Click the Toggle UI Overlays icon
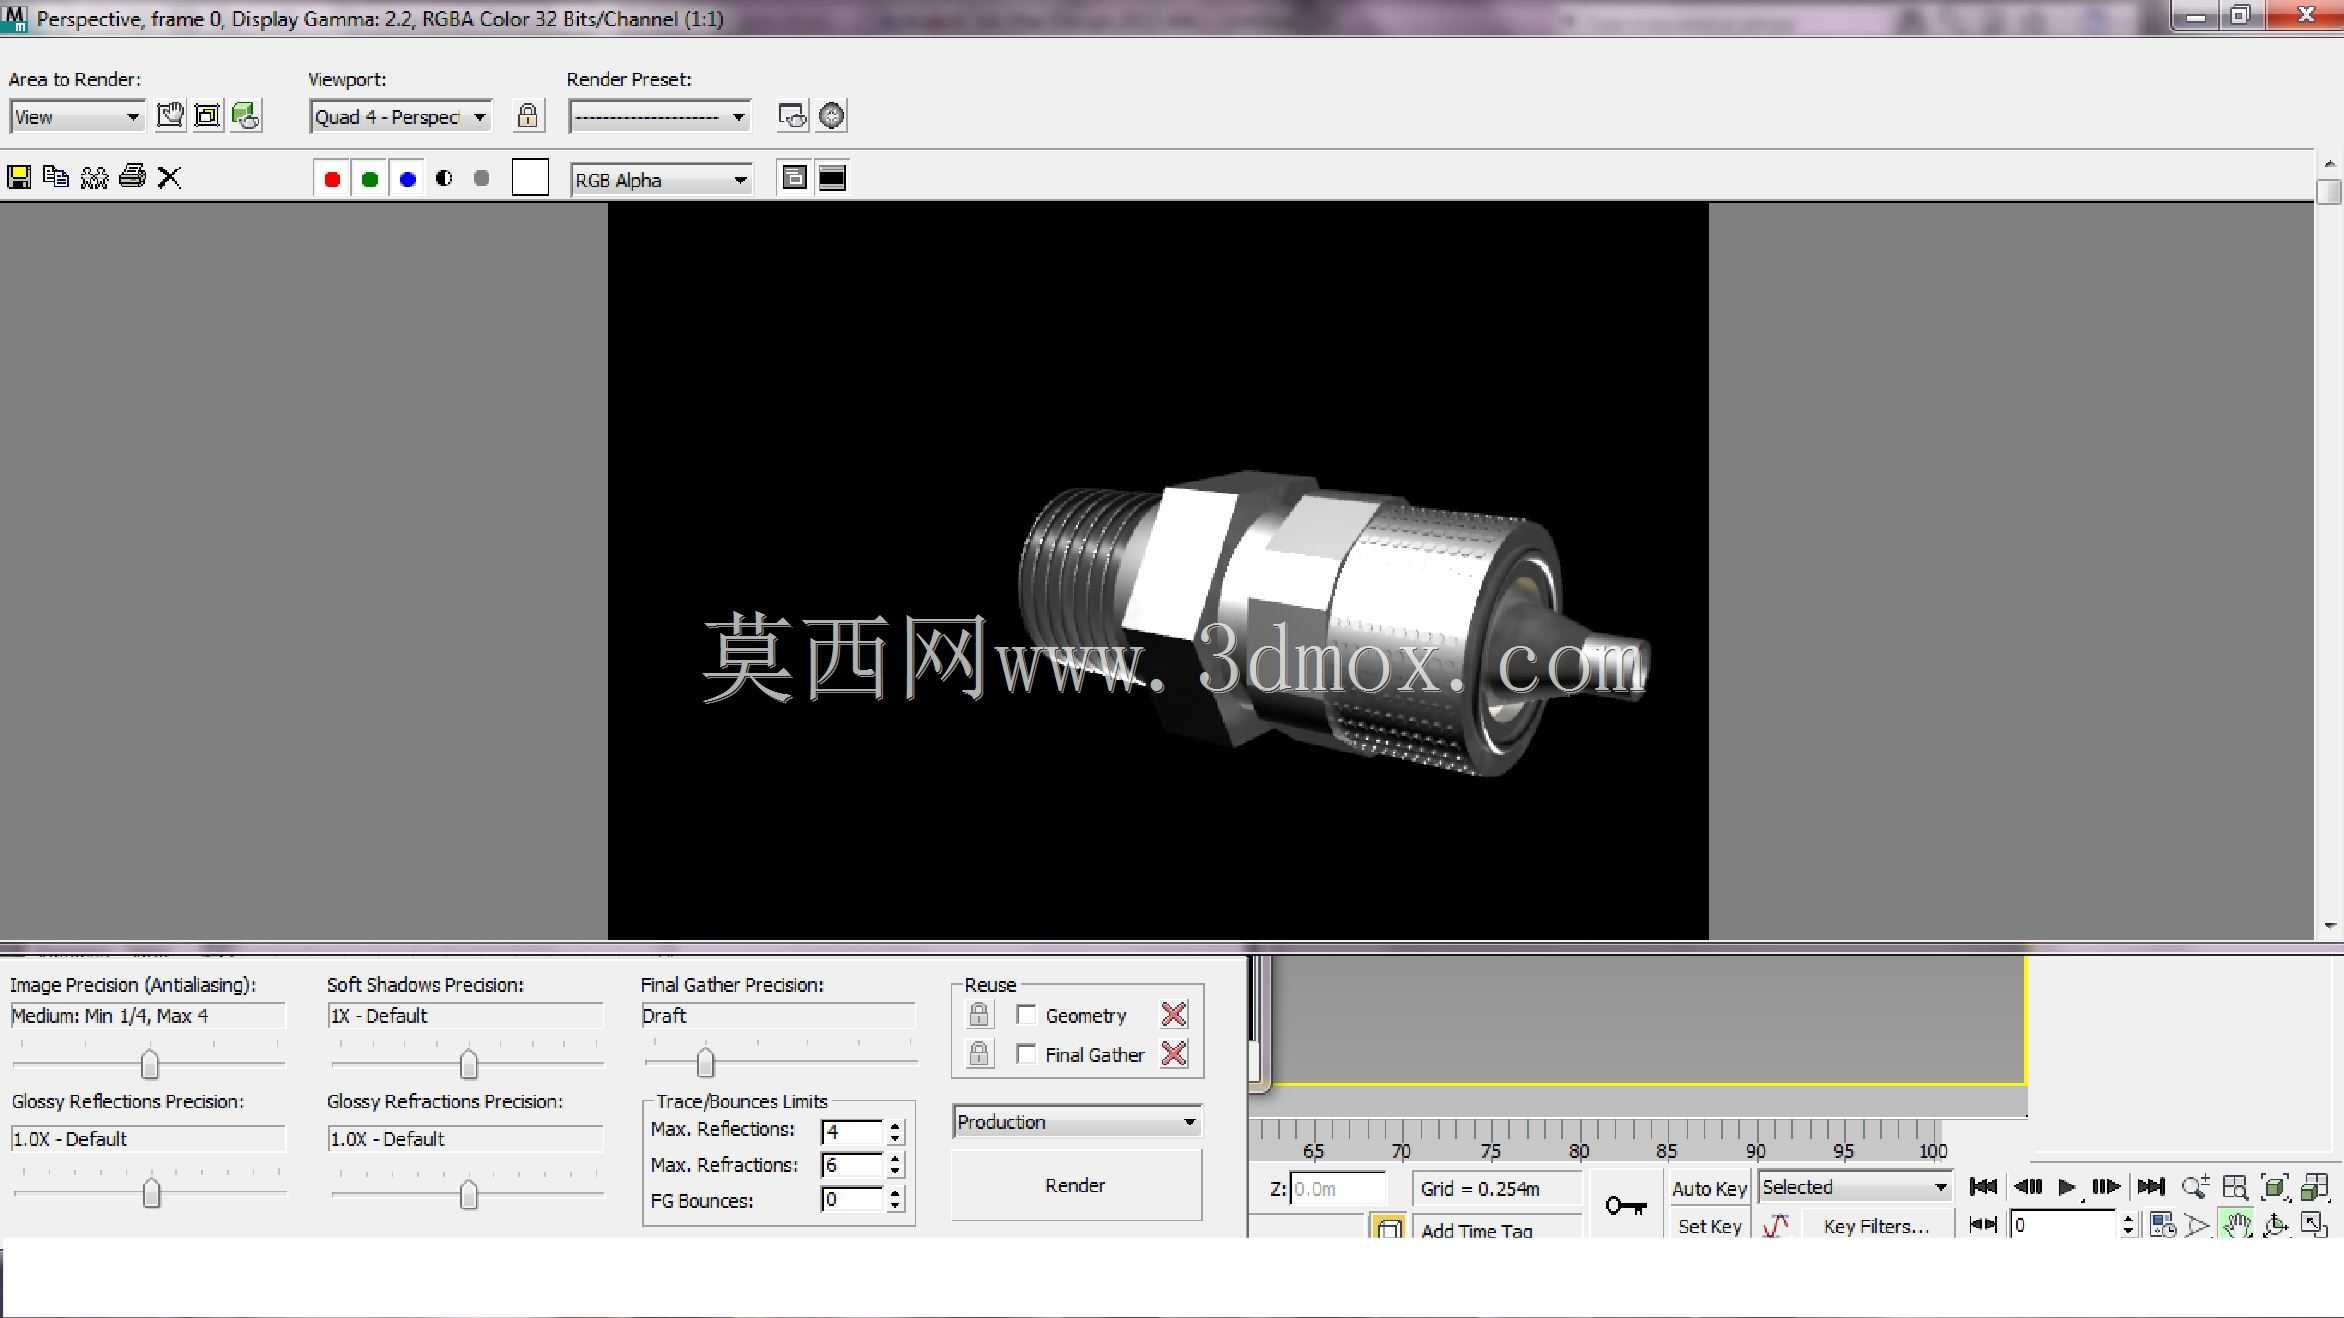The width and height of the screenshot is (2344, 1318). click(x=794, y=178)
